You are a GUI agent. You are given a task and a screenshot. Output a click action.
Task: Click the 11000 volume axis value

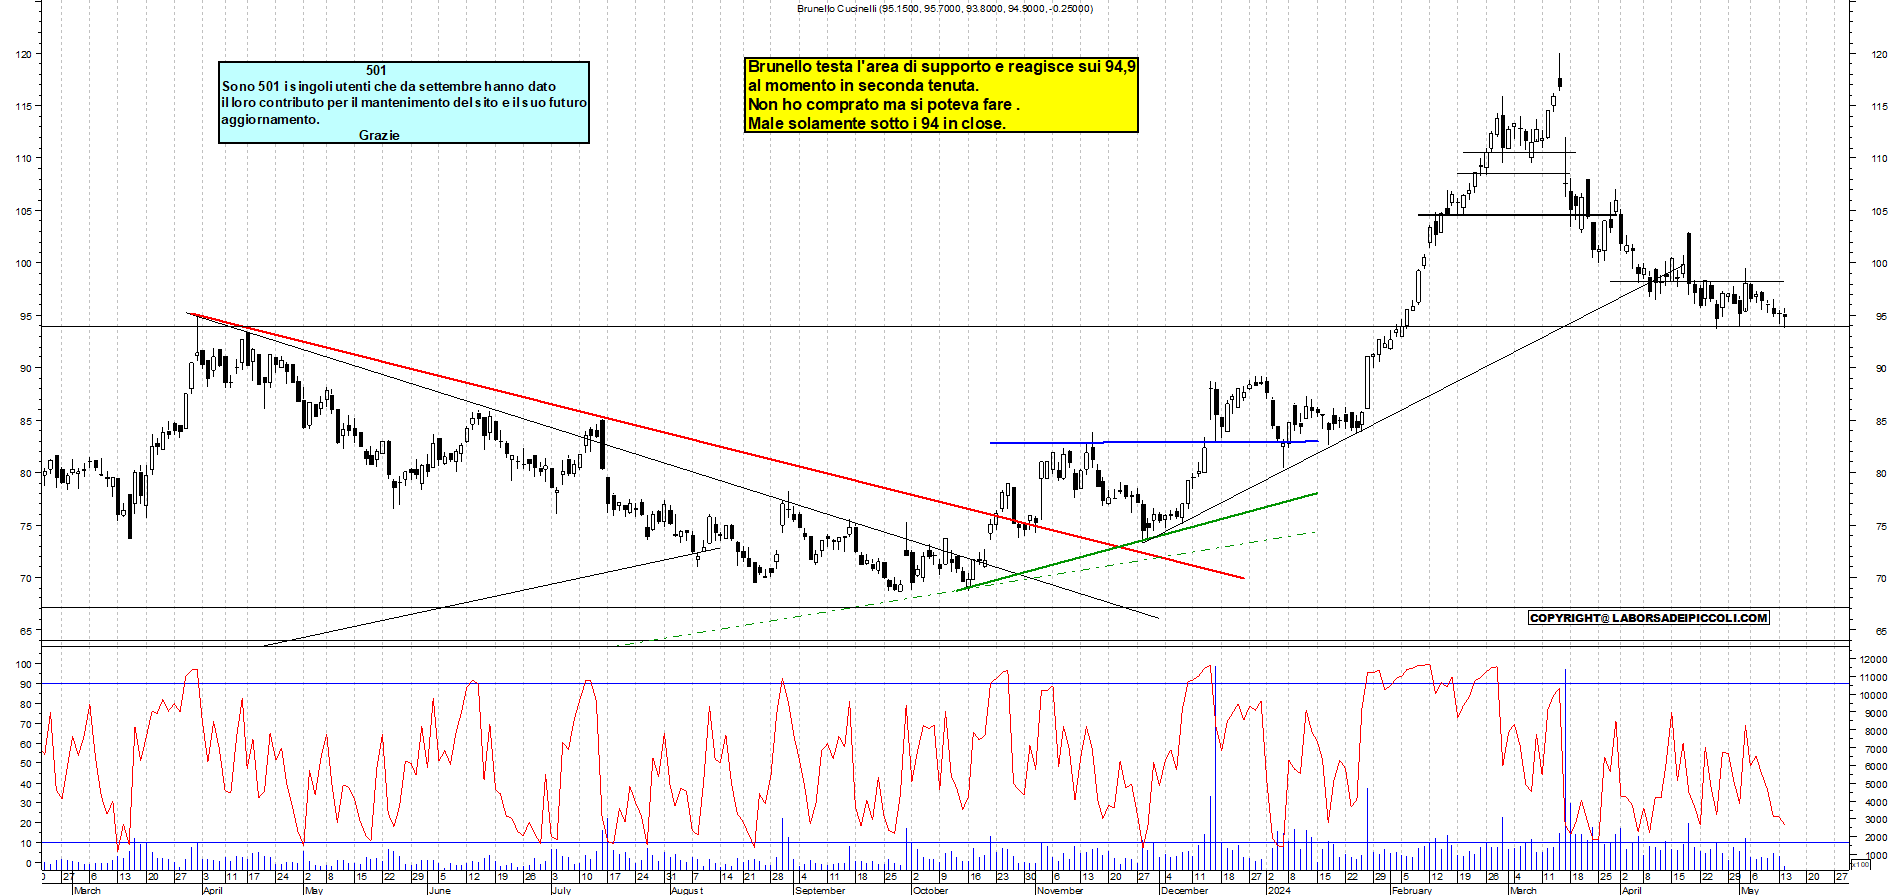point(1873,677)
